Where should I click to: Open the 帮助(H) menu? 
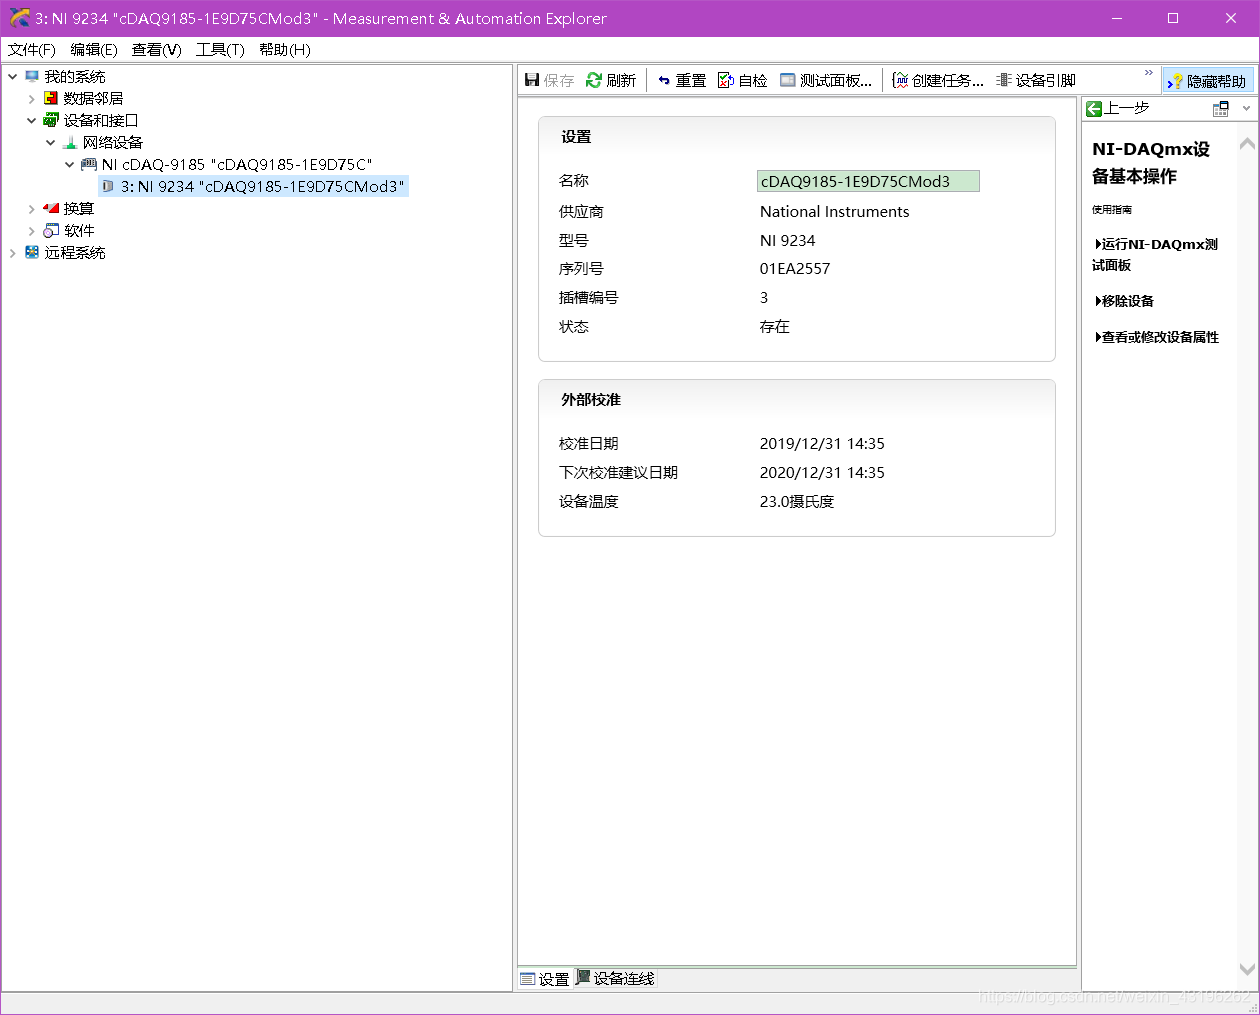tap(285, 49)
